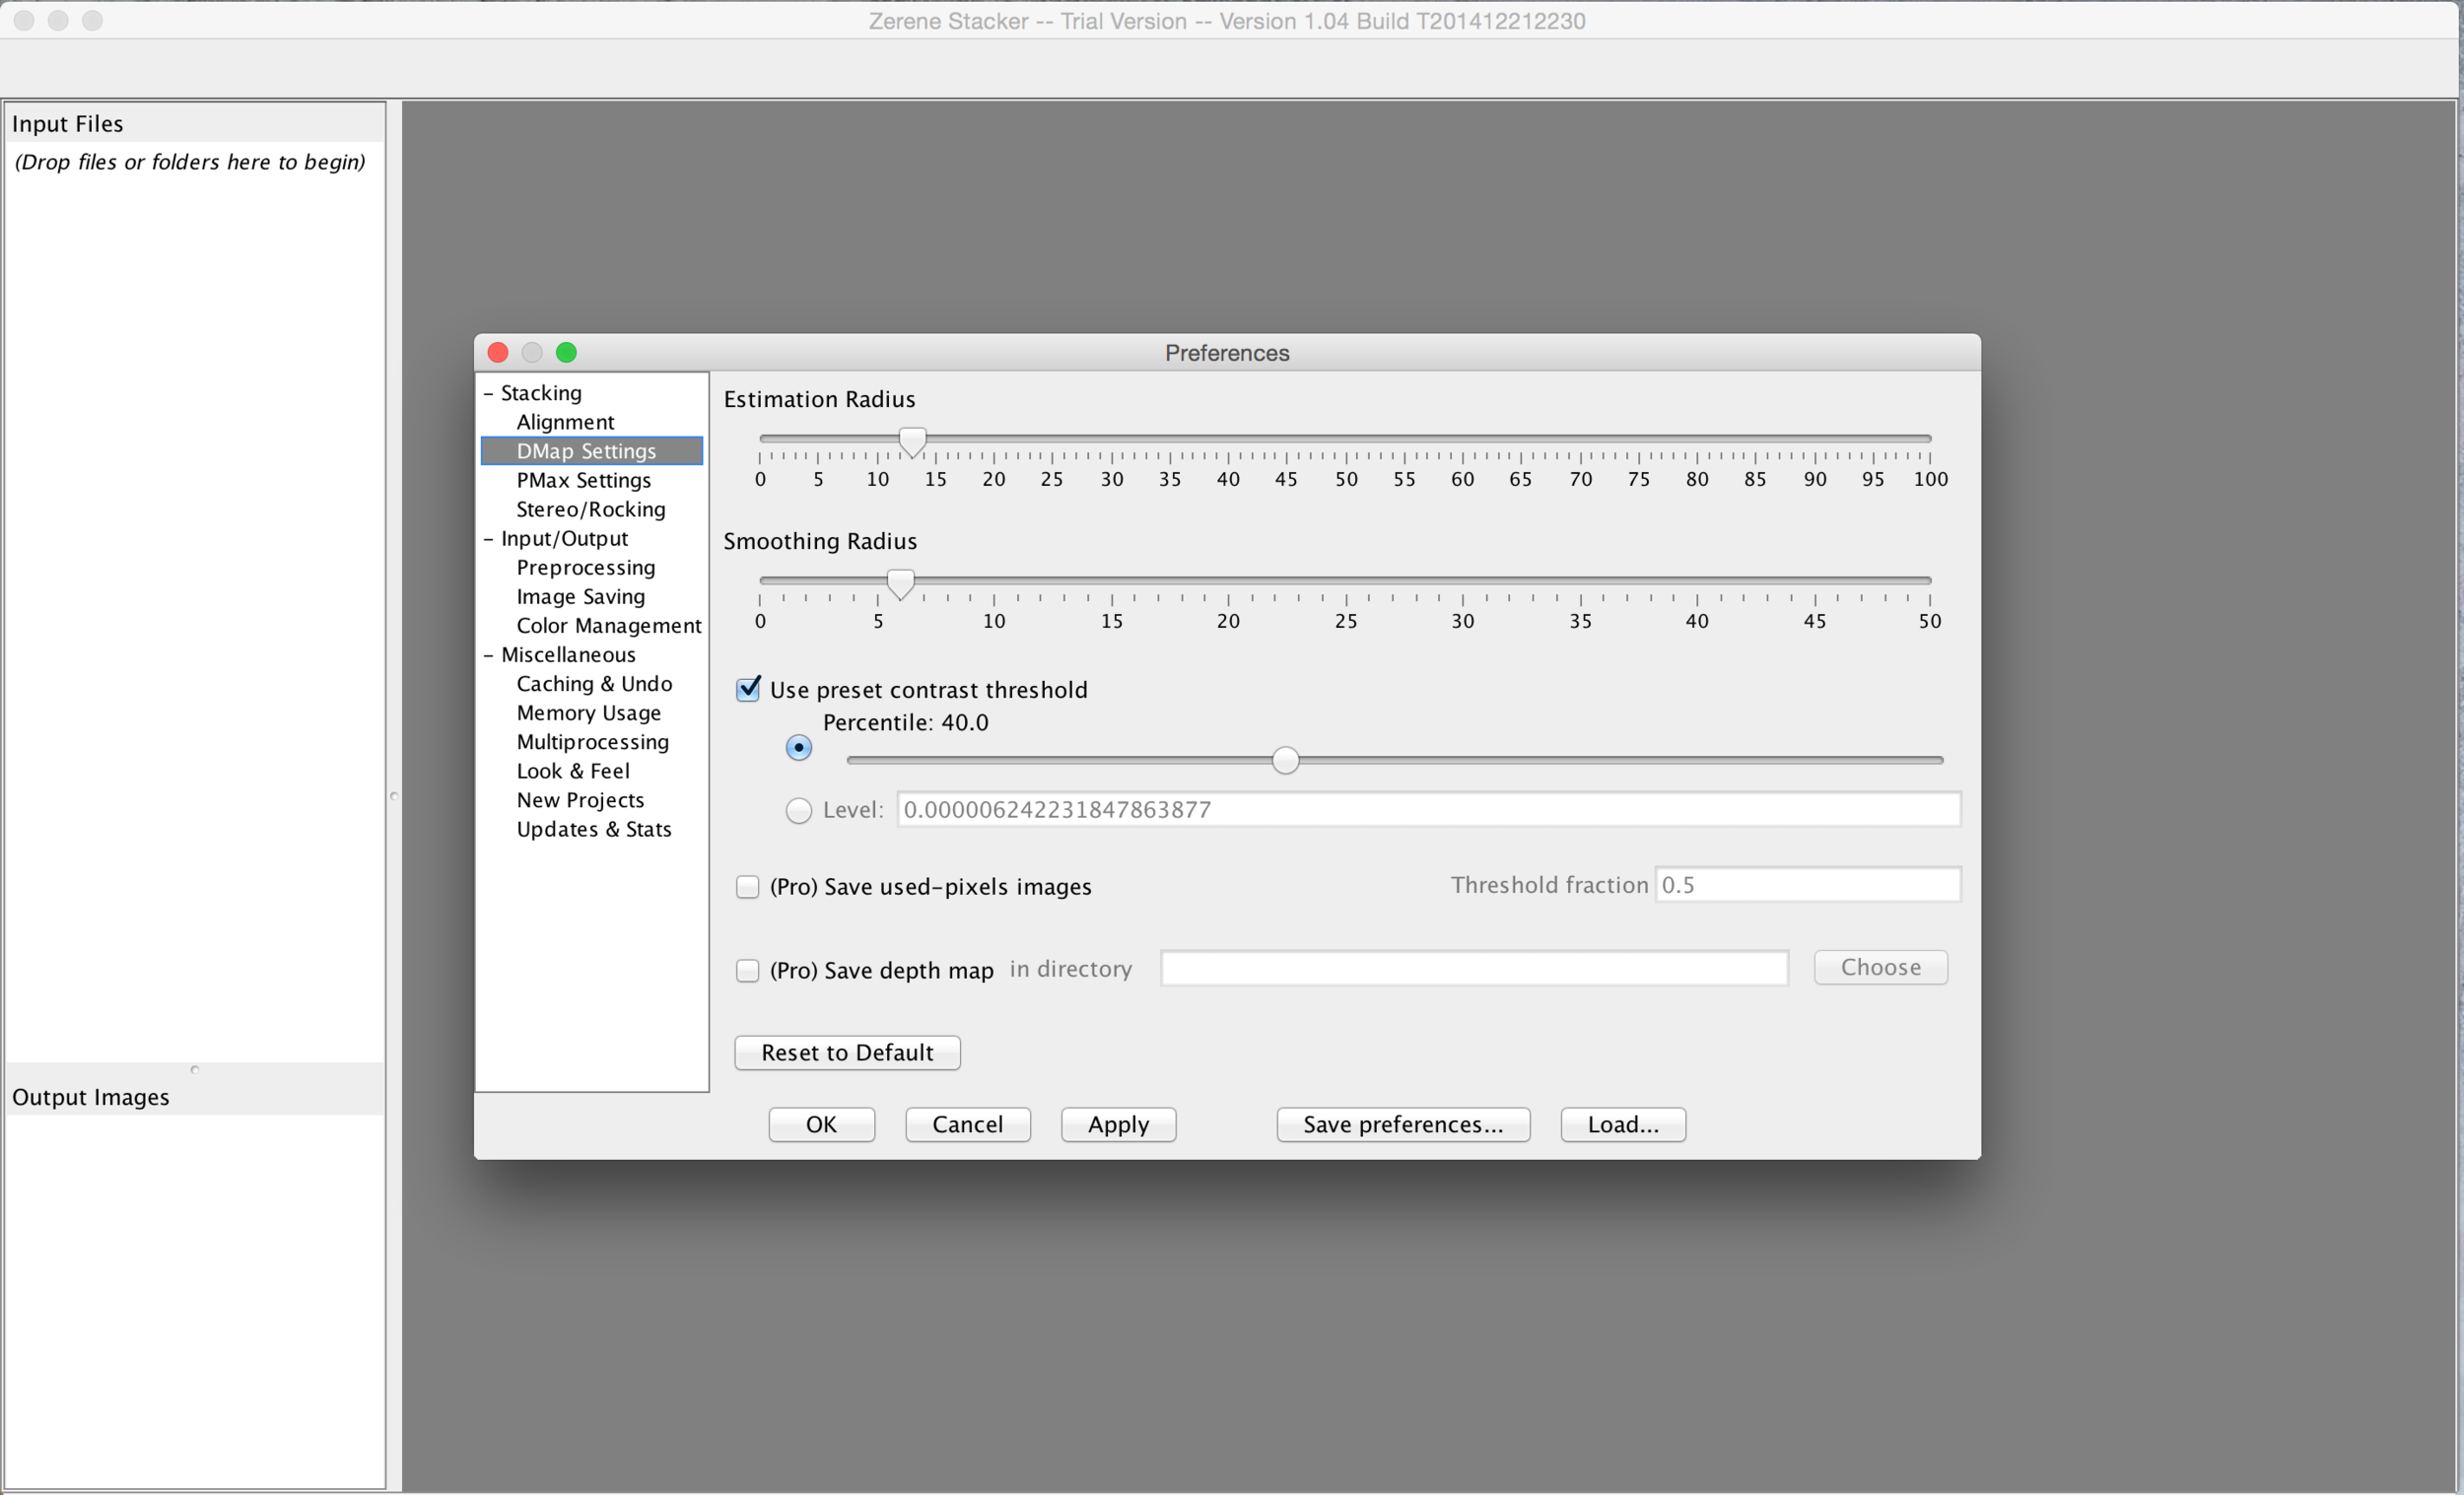Click Reset to Default button

click(x=847, y=1052)
